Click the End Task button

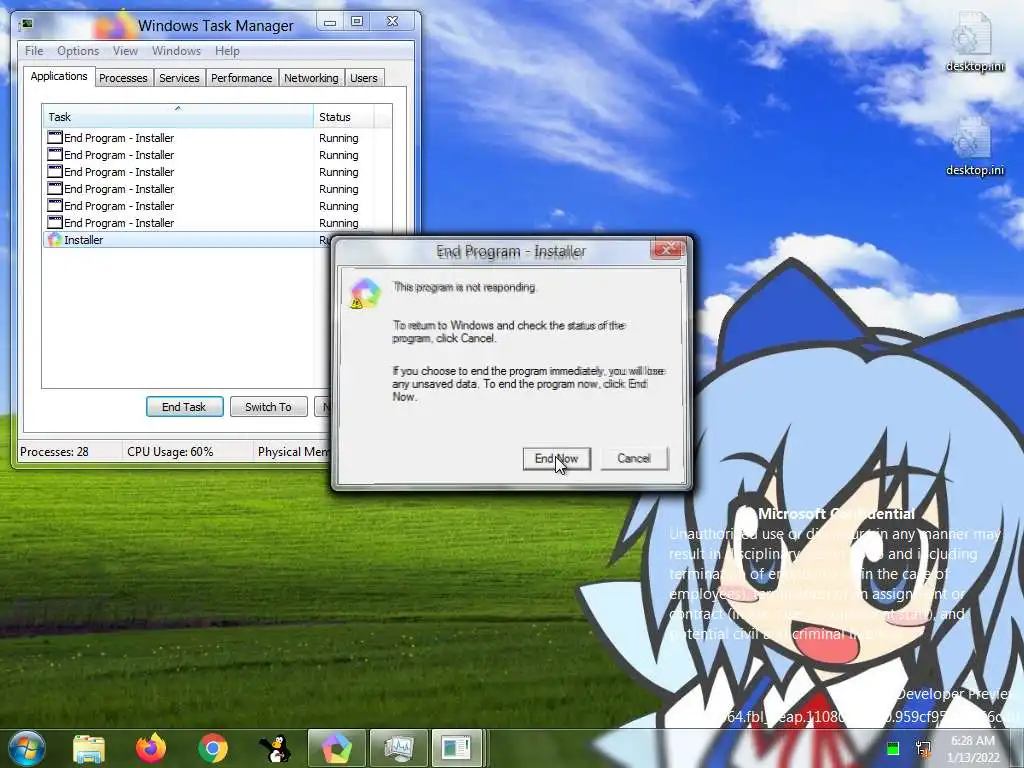tap(184, 407)
